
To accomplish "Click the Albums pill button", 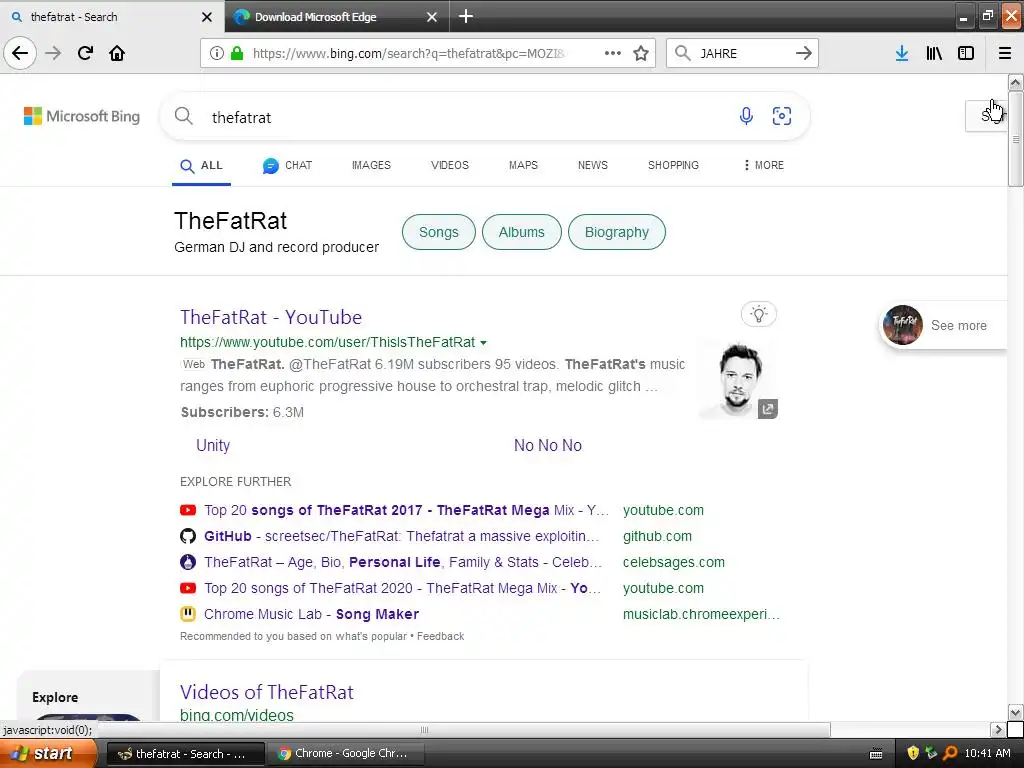I will pos(522,232).
